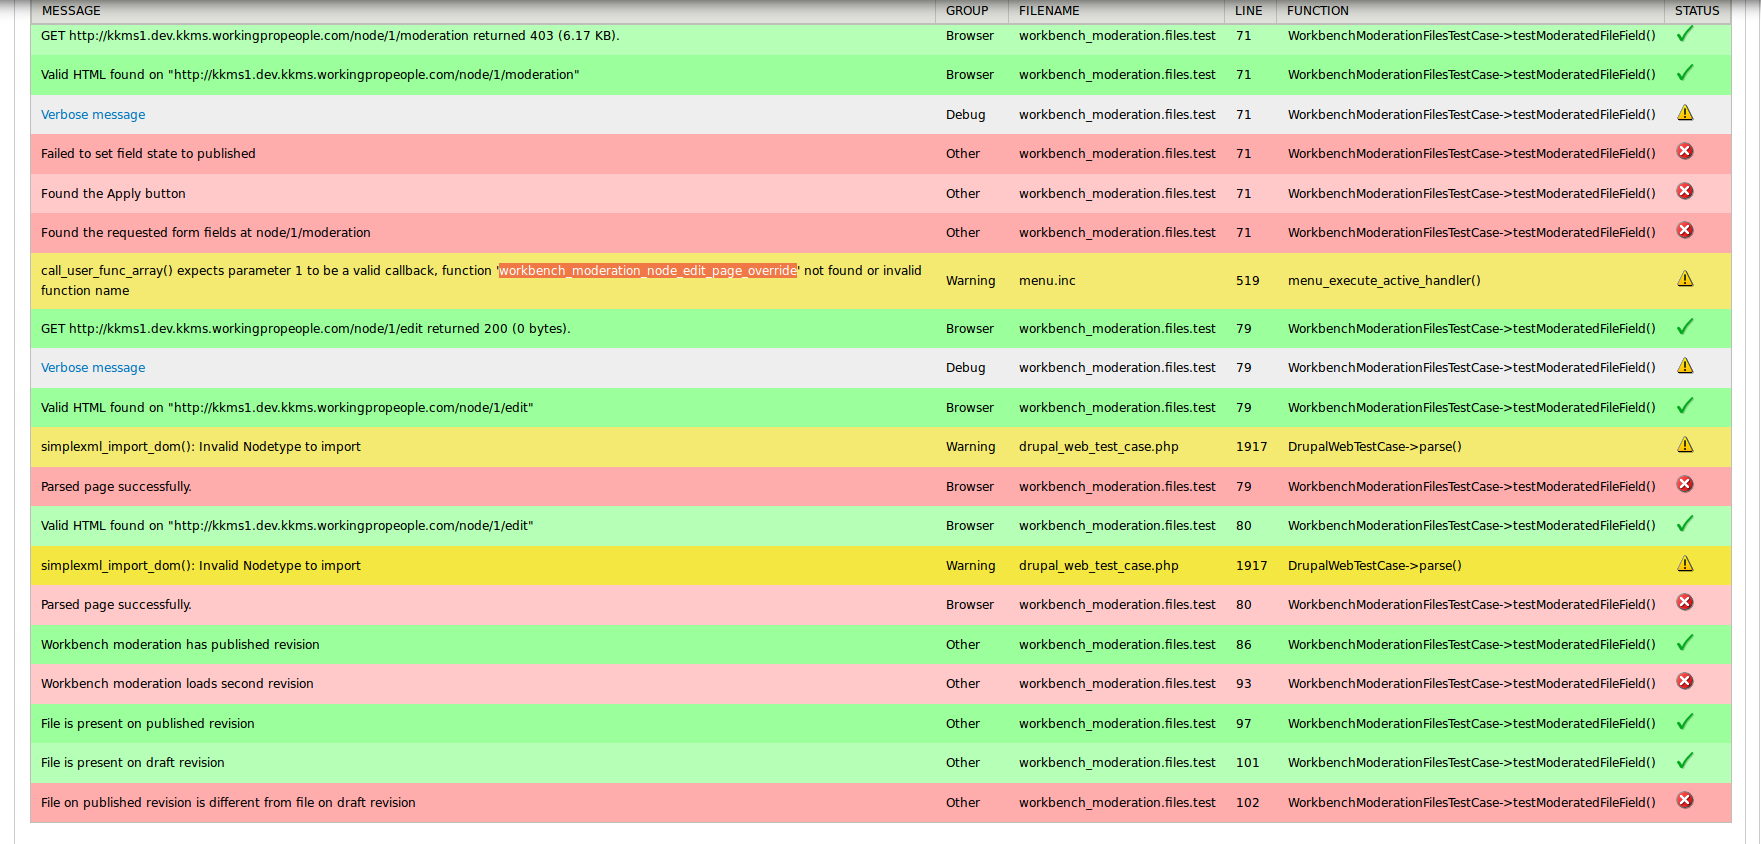Click highlighted 'workbench_moderation_node_edit_page_override' text
The width and height of the screenshot is (1761, 844).
pos(648,271)
